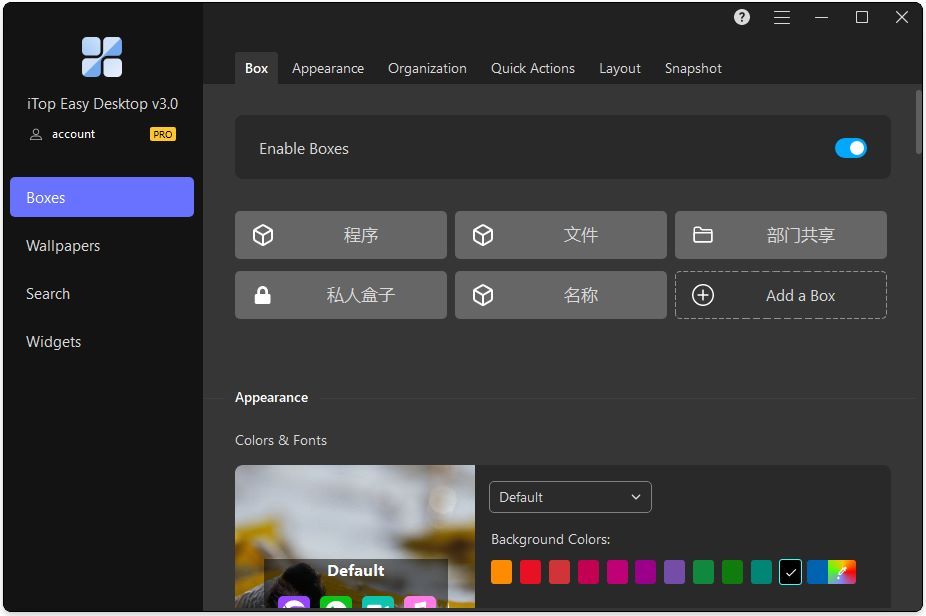Go to the Snapshot tab
Viewport: 926px width, 616px height.
(x=693, y=68)
